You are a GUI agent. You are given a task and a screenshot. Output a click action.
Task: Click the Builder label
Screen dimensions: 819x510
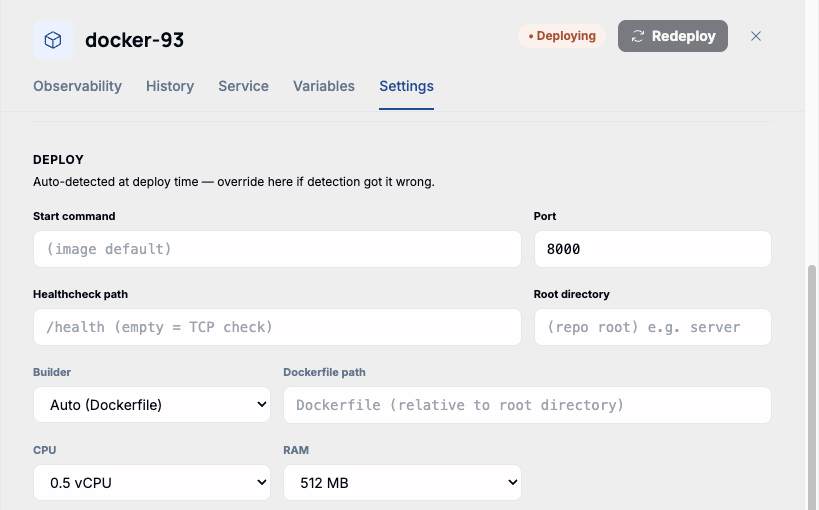(52, 372)
